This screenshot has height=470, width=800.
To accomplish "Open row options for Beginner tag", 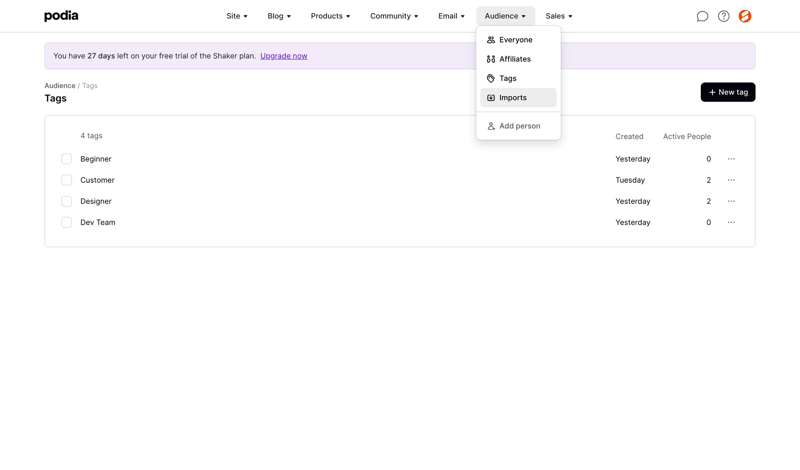I will 731,159.
